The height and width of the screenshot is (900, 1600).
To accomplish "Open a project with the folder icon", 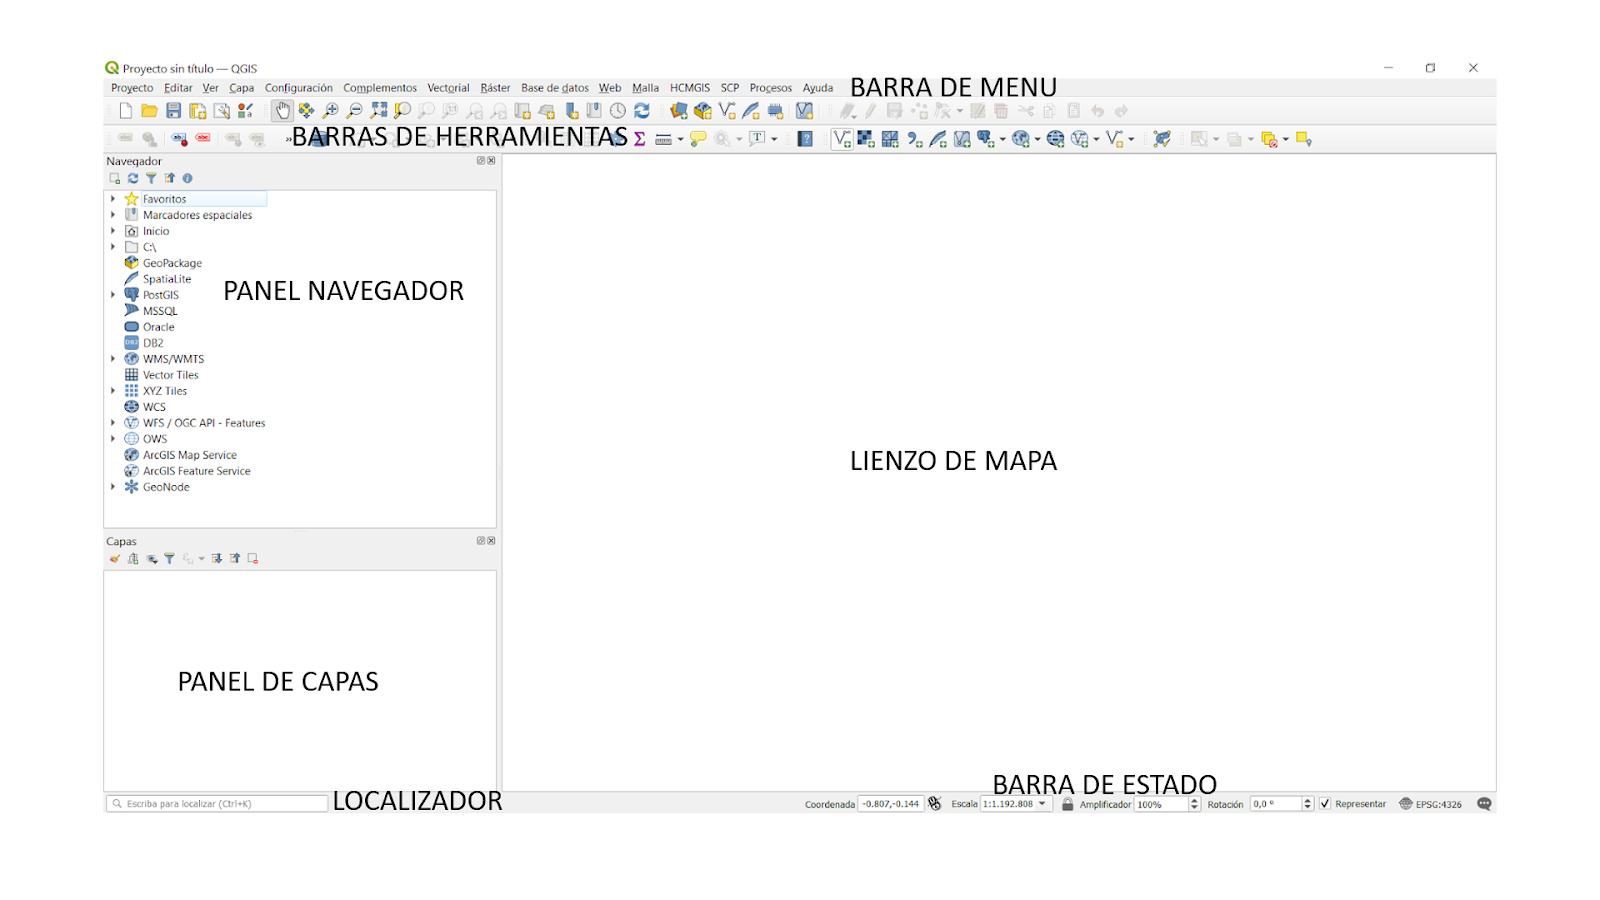I will click(149, 111).
